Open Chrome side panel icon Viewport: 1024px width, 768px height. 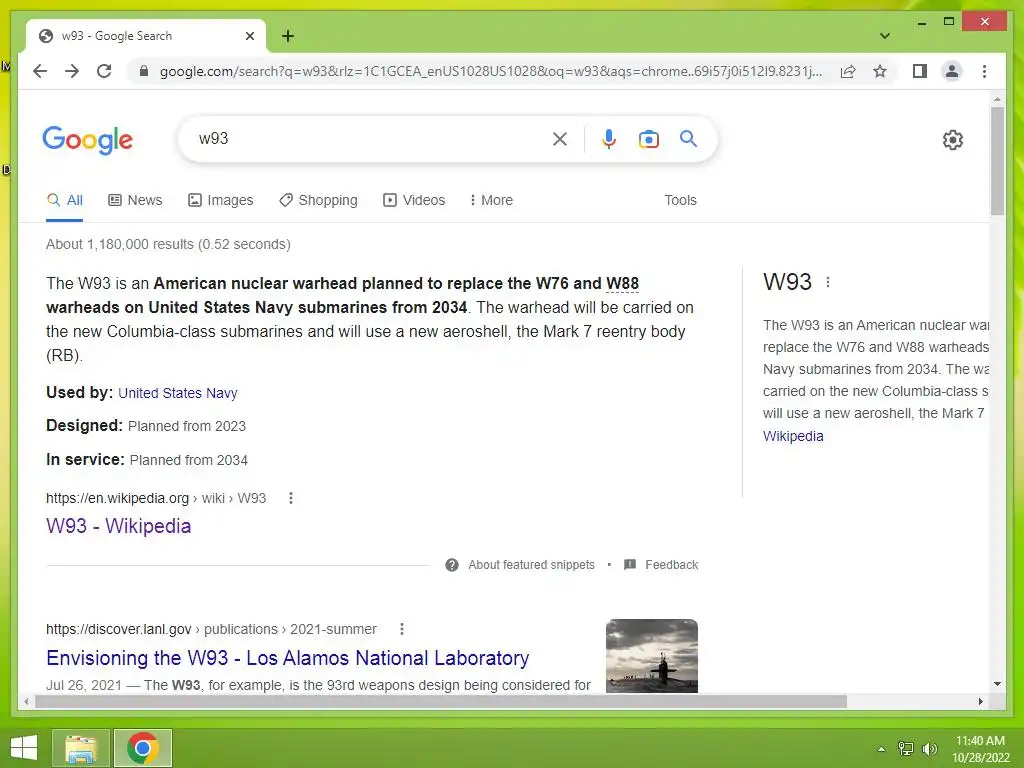point(920,71)
